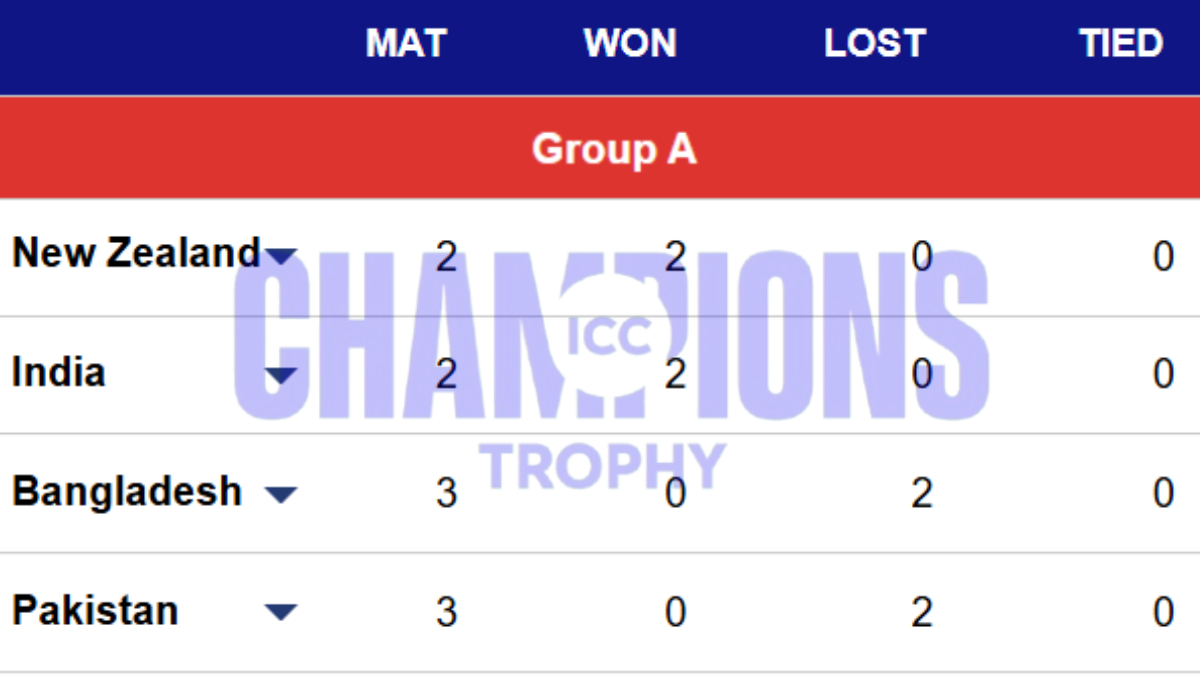This screenshot has width=1200, height=675.
Task: Click Pakistan's won matches value
Action: coord(675,612)
